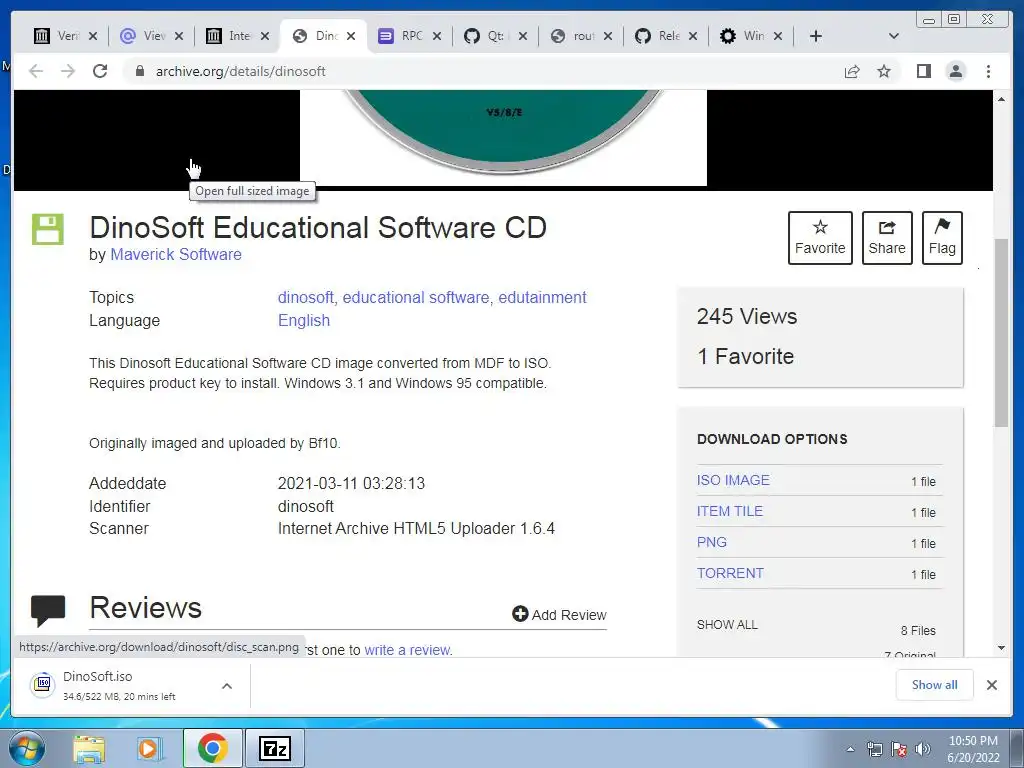Flag this item

(x=942, y=238)
